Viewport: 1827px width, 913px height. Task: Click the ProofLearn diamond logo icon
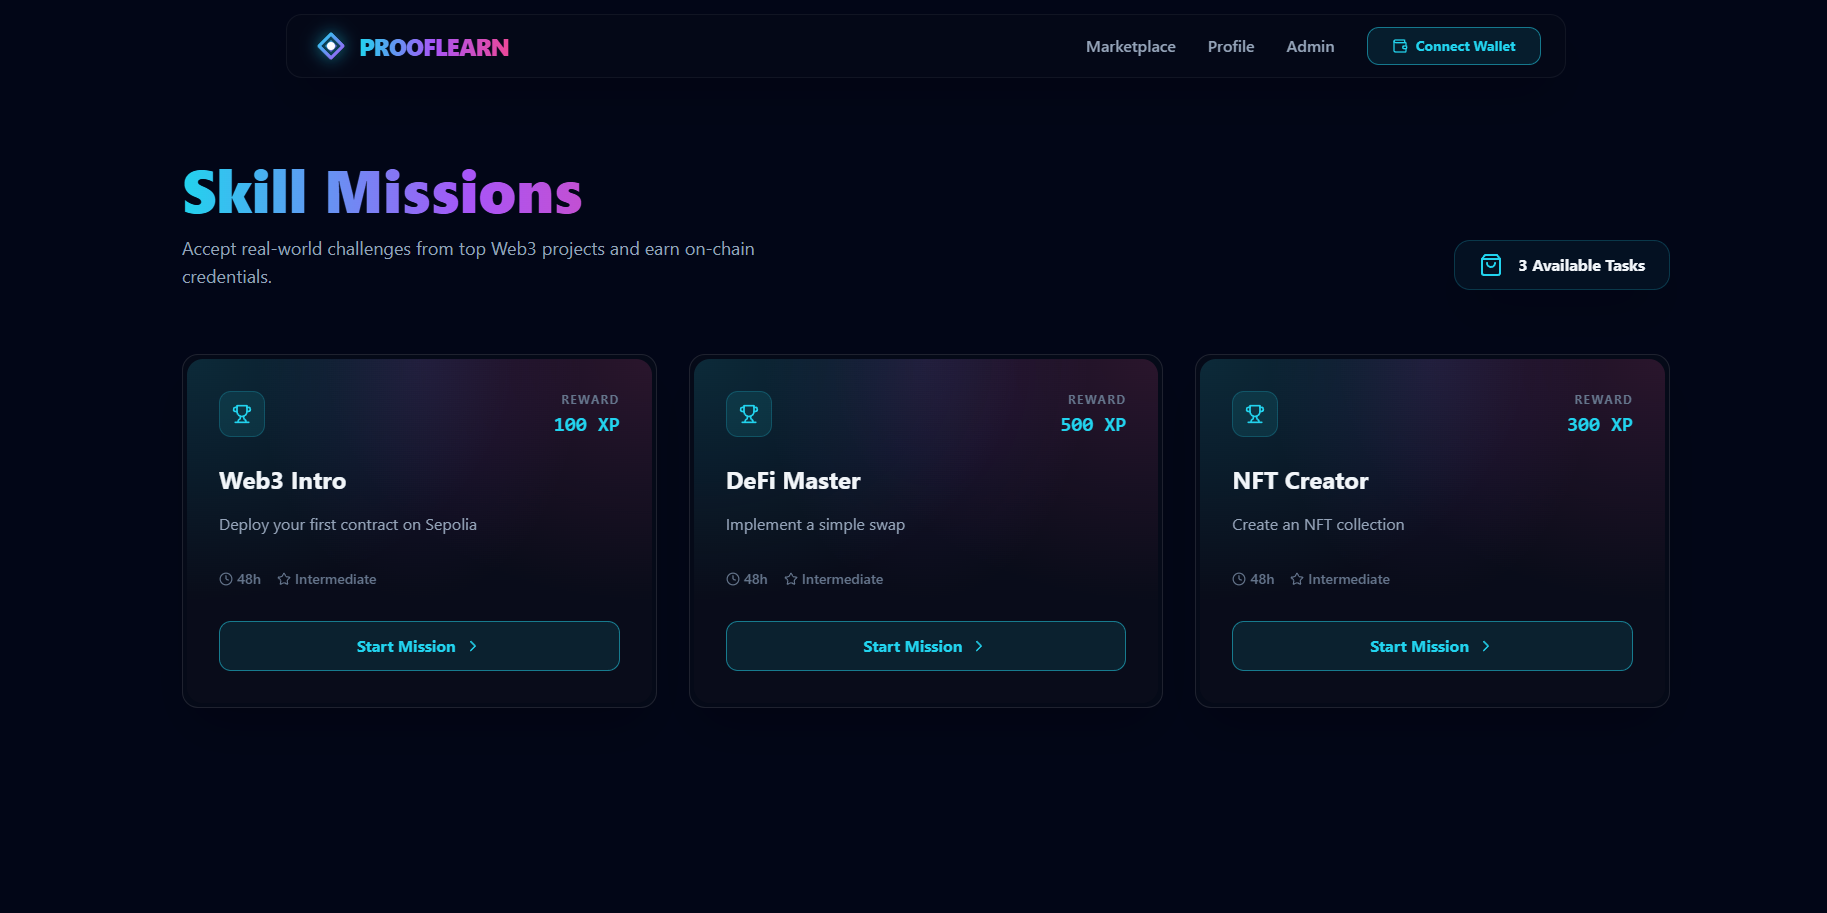[330, 46]
